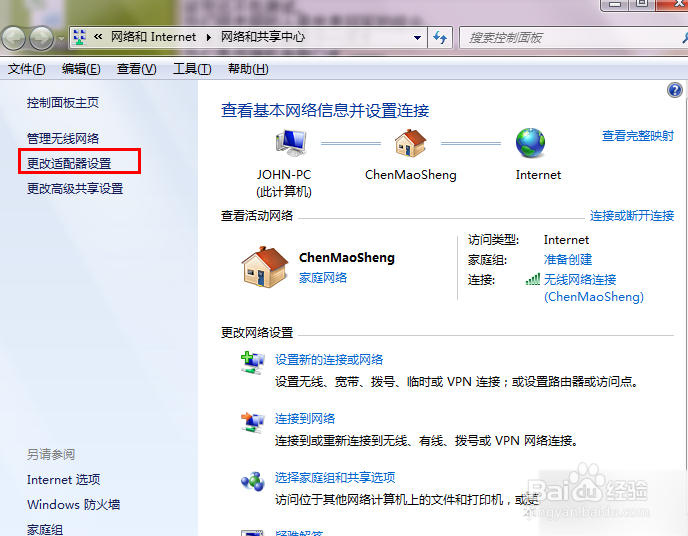
Task: Open 选择家庭组和共享选项
Action: coord(335,477)
